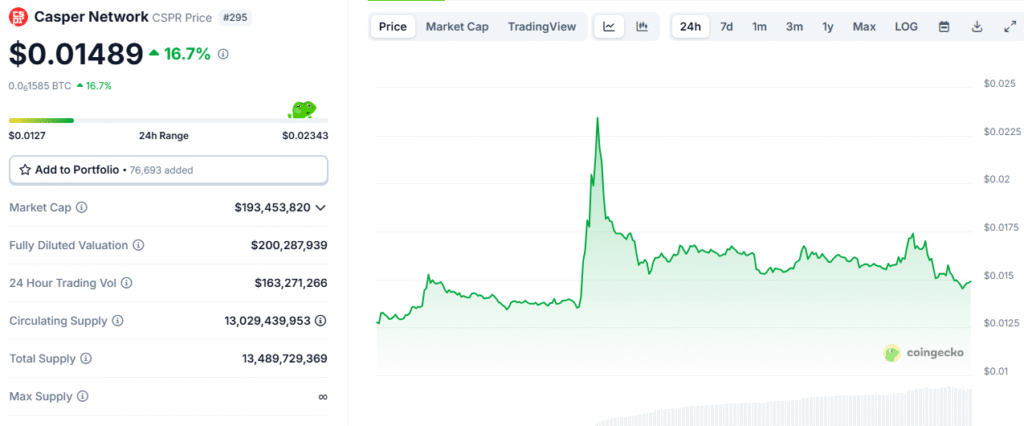Click the $0.02343 24h high value

click(305, 136)
